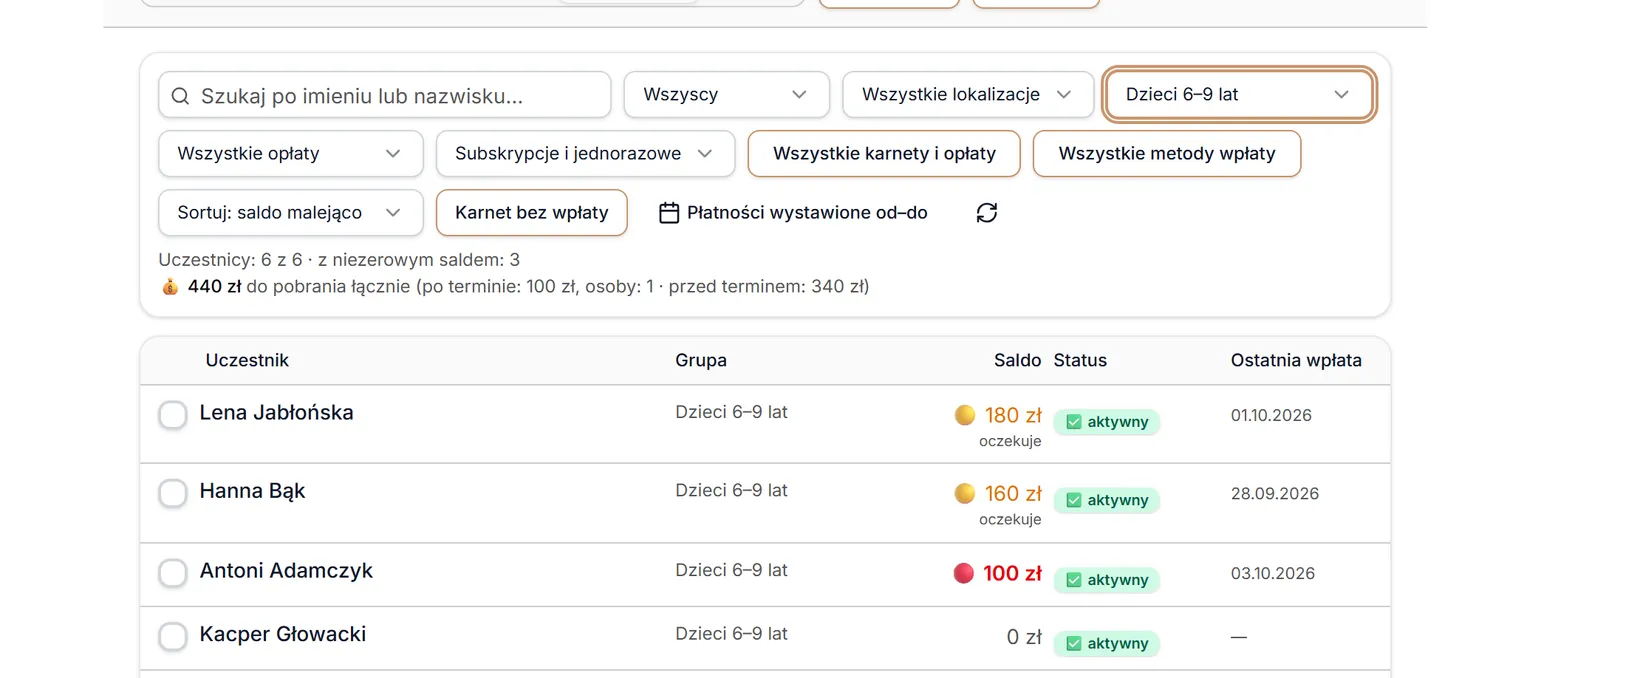Click the money bag icon near 440 zł

pyautogui.click(x=170, y=287)
